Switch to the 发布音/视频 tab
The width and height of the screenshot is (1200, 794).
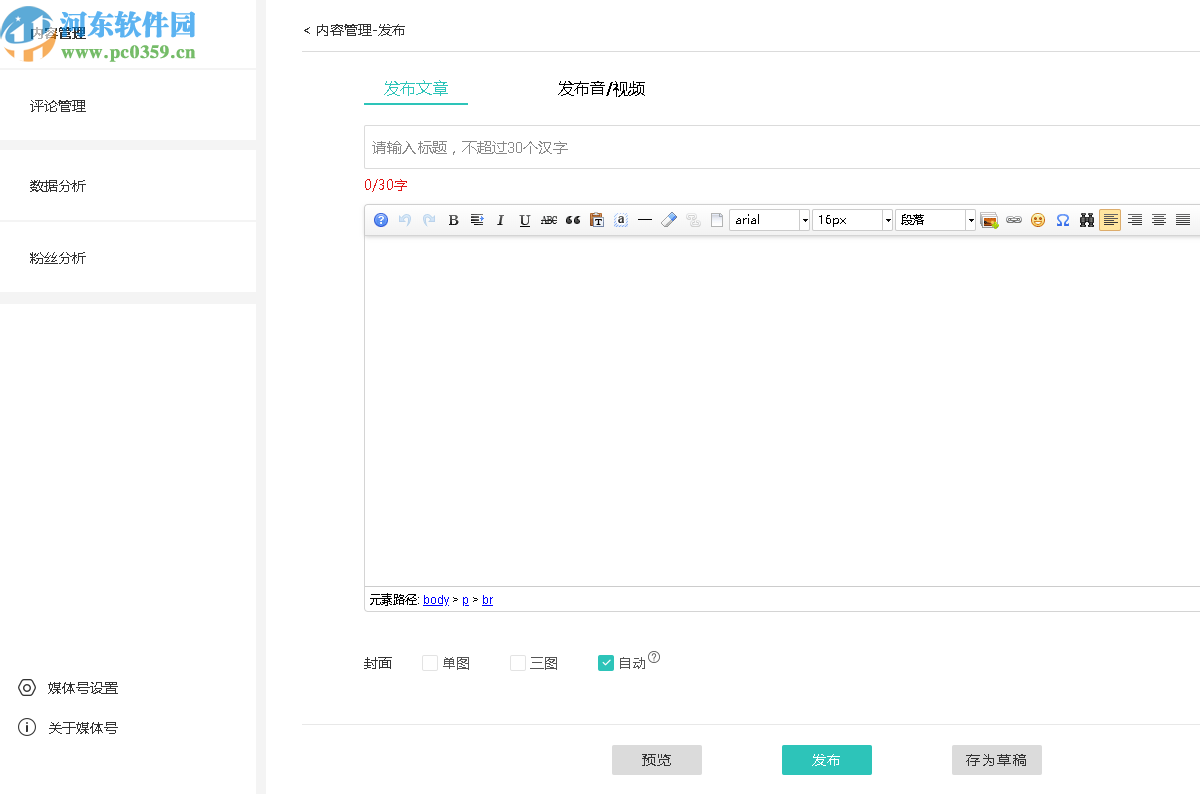coord(601,88)
